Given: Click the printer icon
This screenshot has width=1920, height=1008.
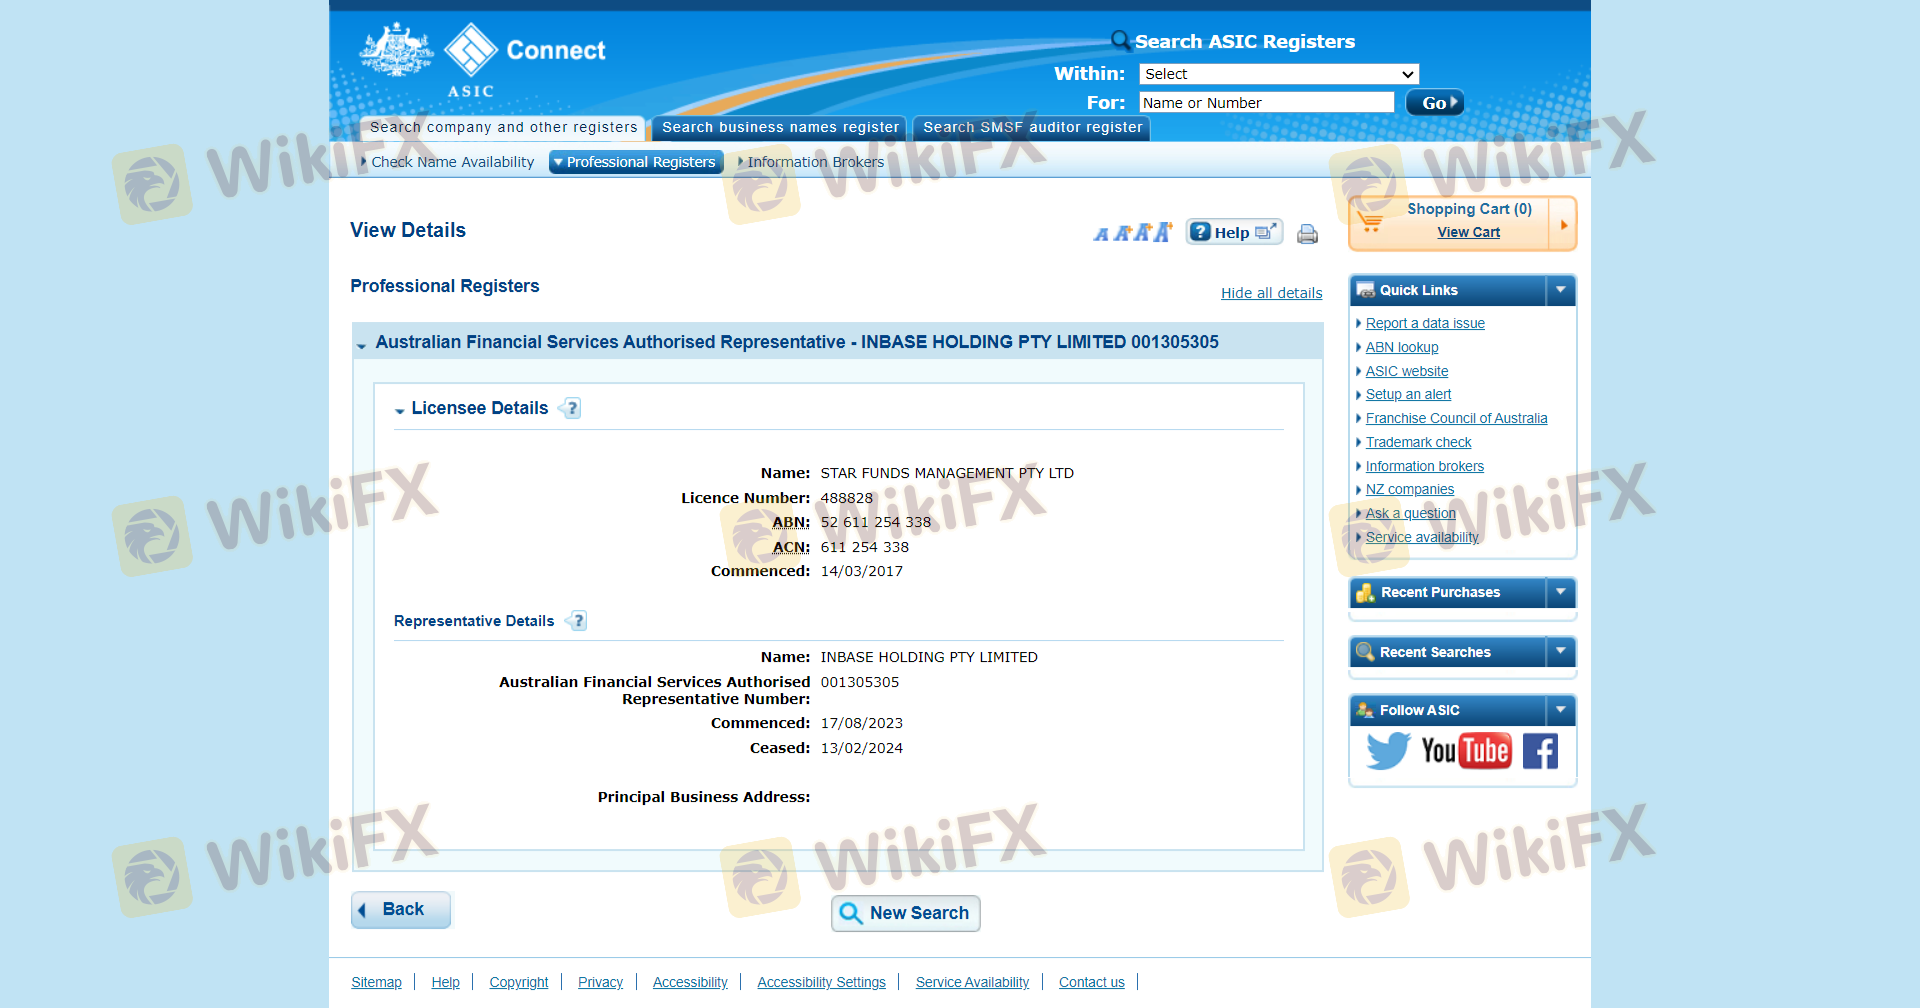Looking at the screenshot, I should point(1307,234).
